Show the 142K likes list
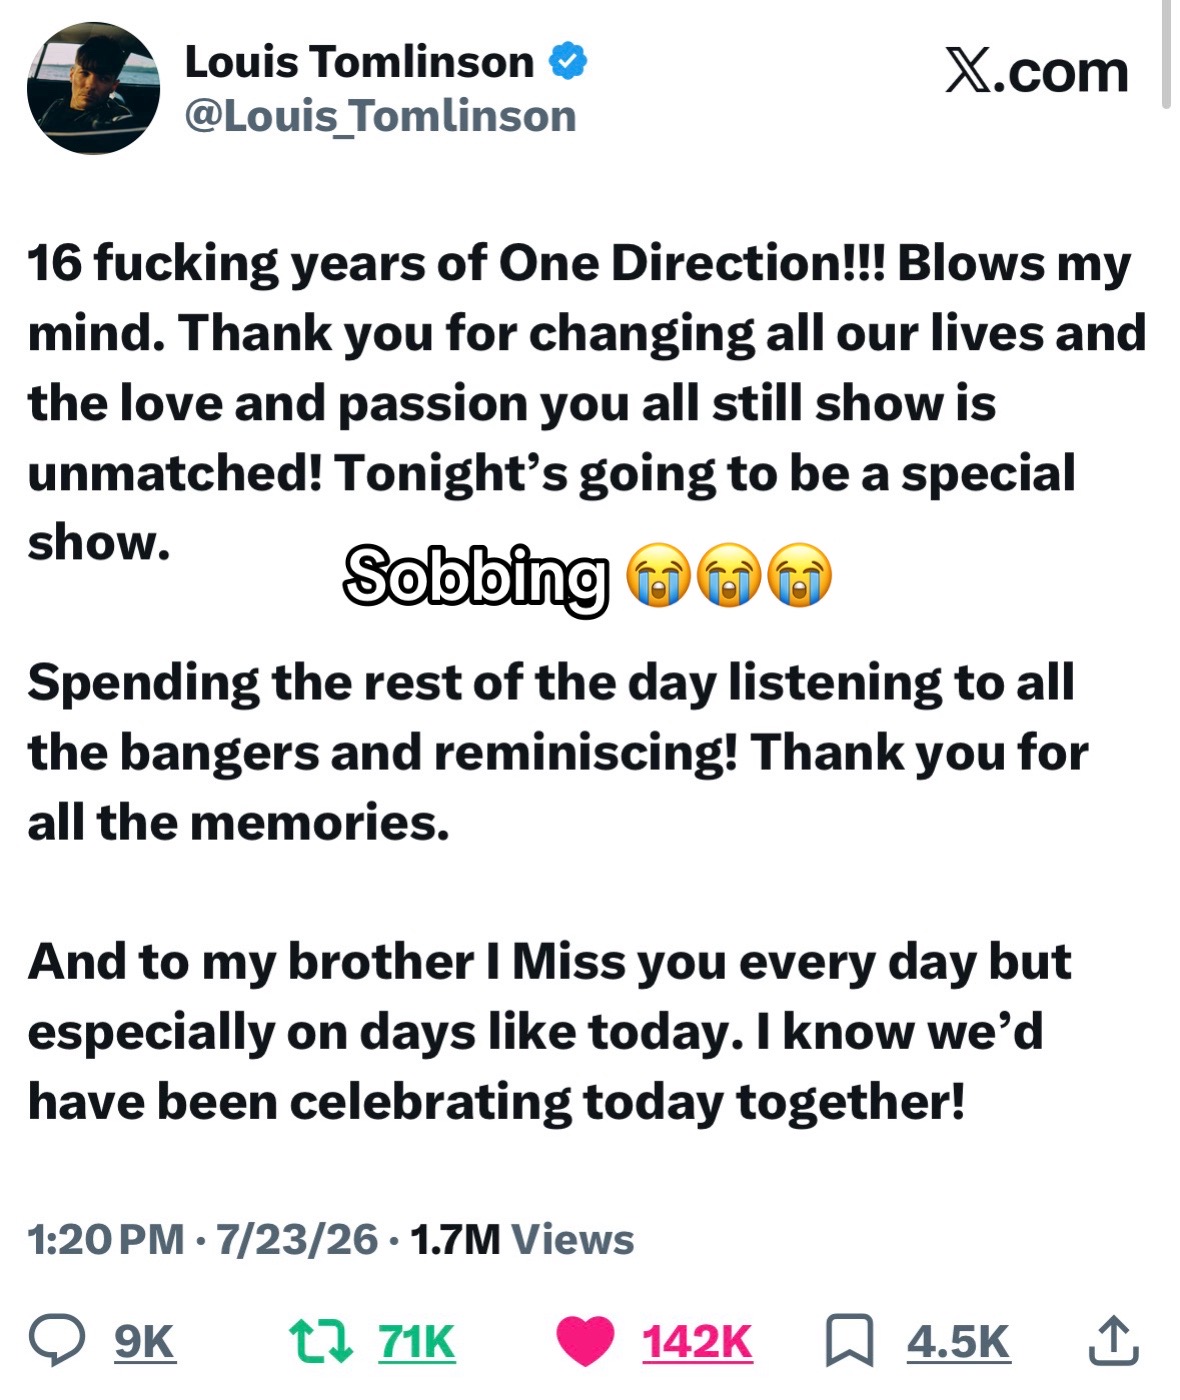The width and height of the screenshot is (1180, 1400). tap(697, 1342)
